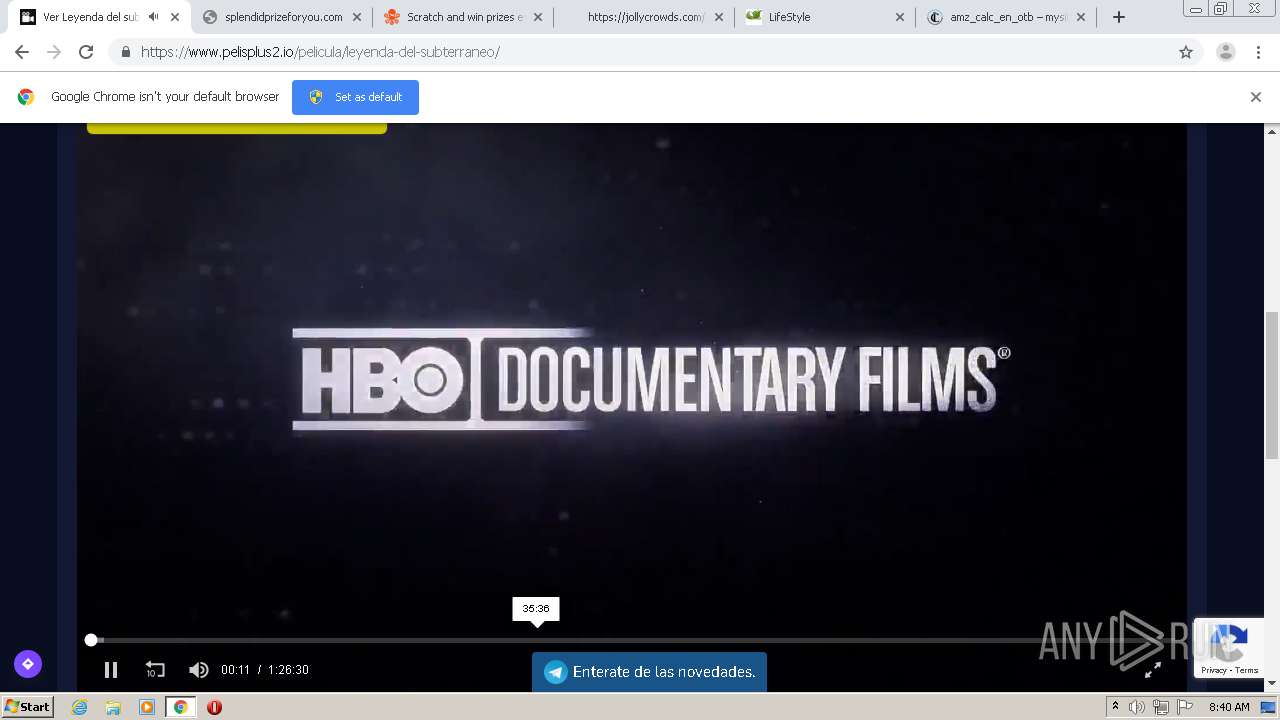Select Chrome taskbar button
1280x720 pixels.
[x=180, y=707]
